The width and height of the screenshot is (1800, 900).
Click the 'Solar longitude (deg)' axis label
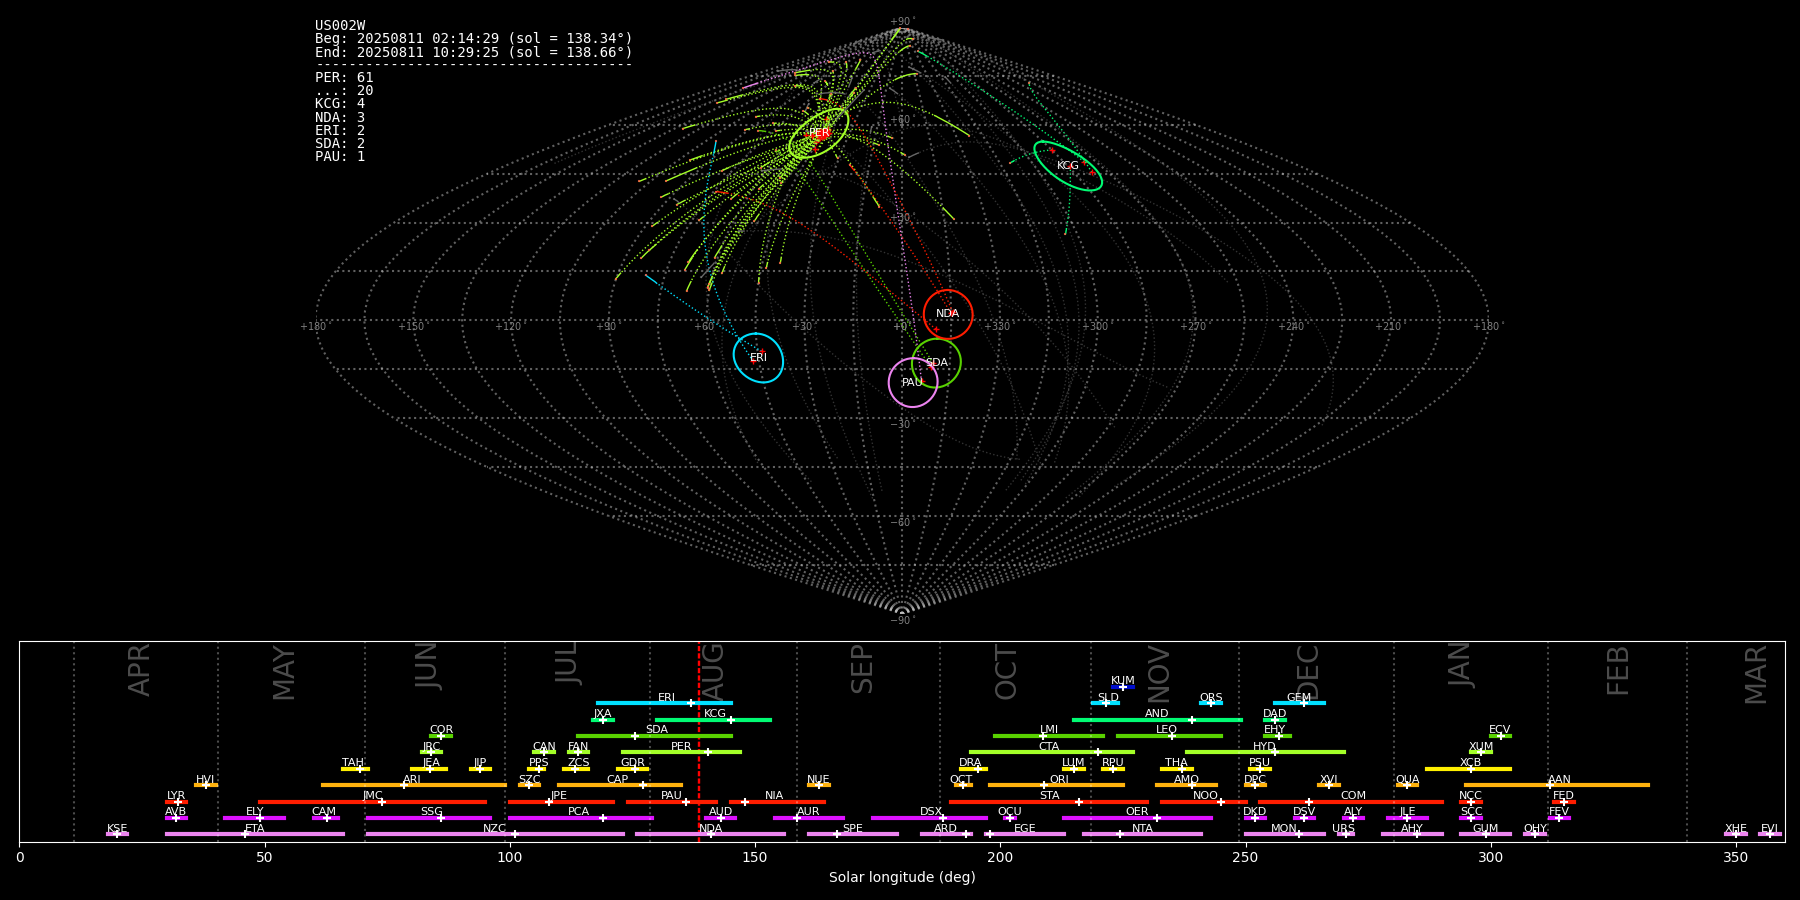tap(902, 877)
